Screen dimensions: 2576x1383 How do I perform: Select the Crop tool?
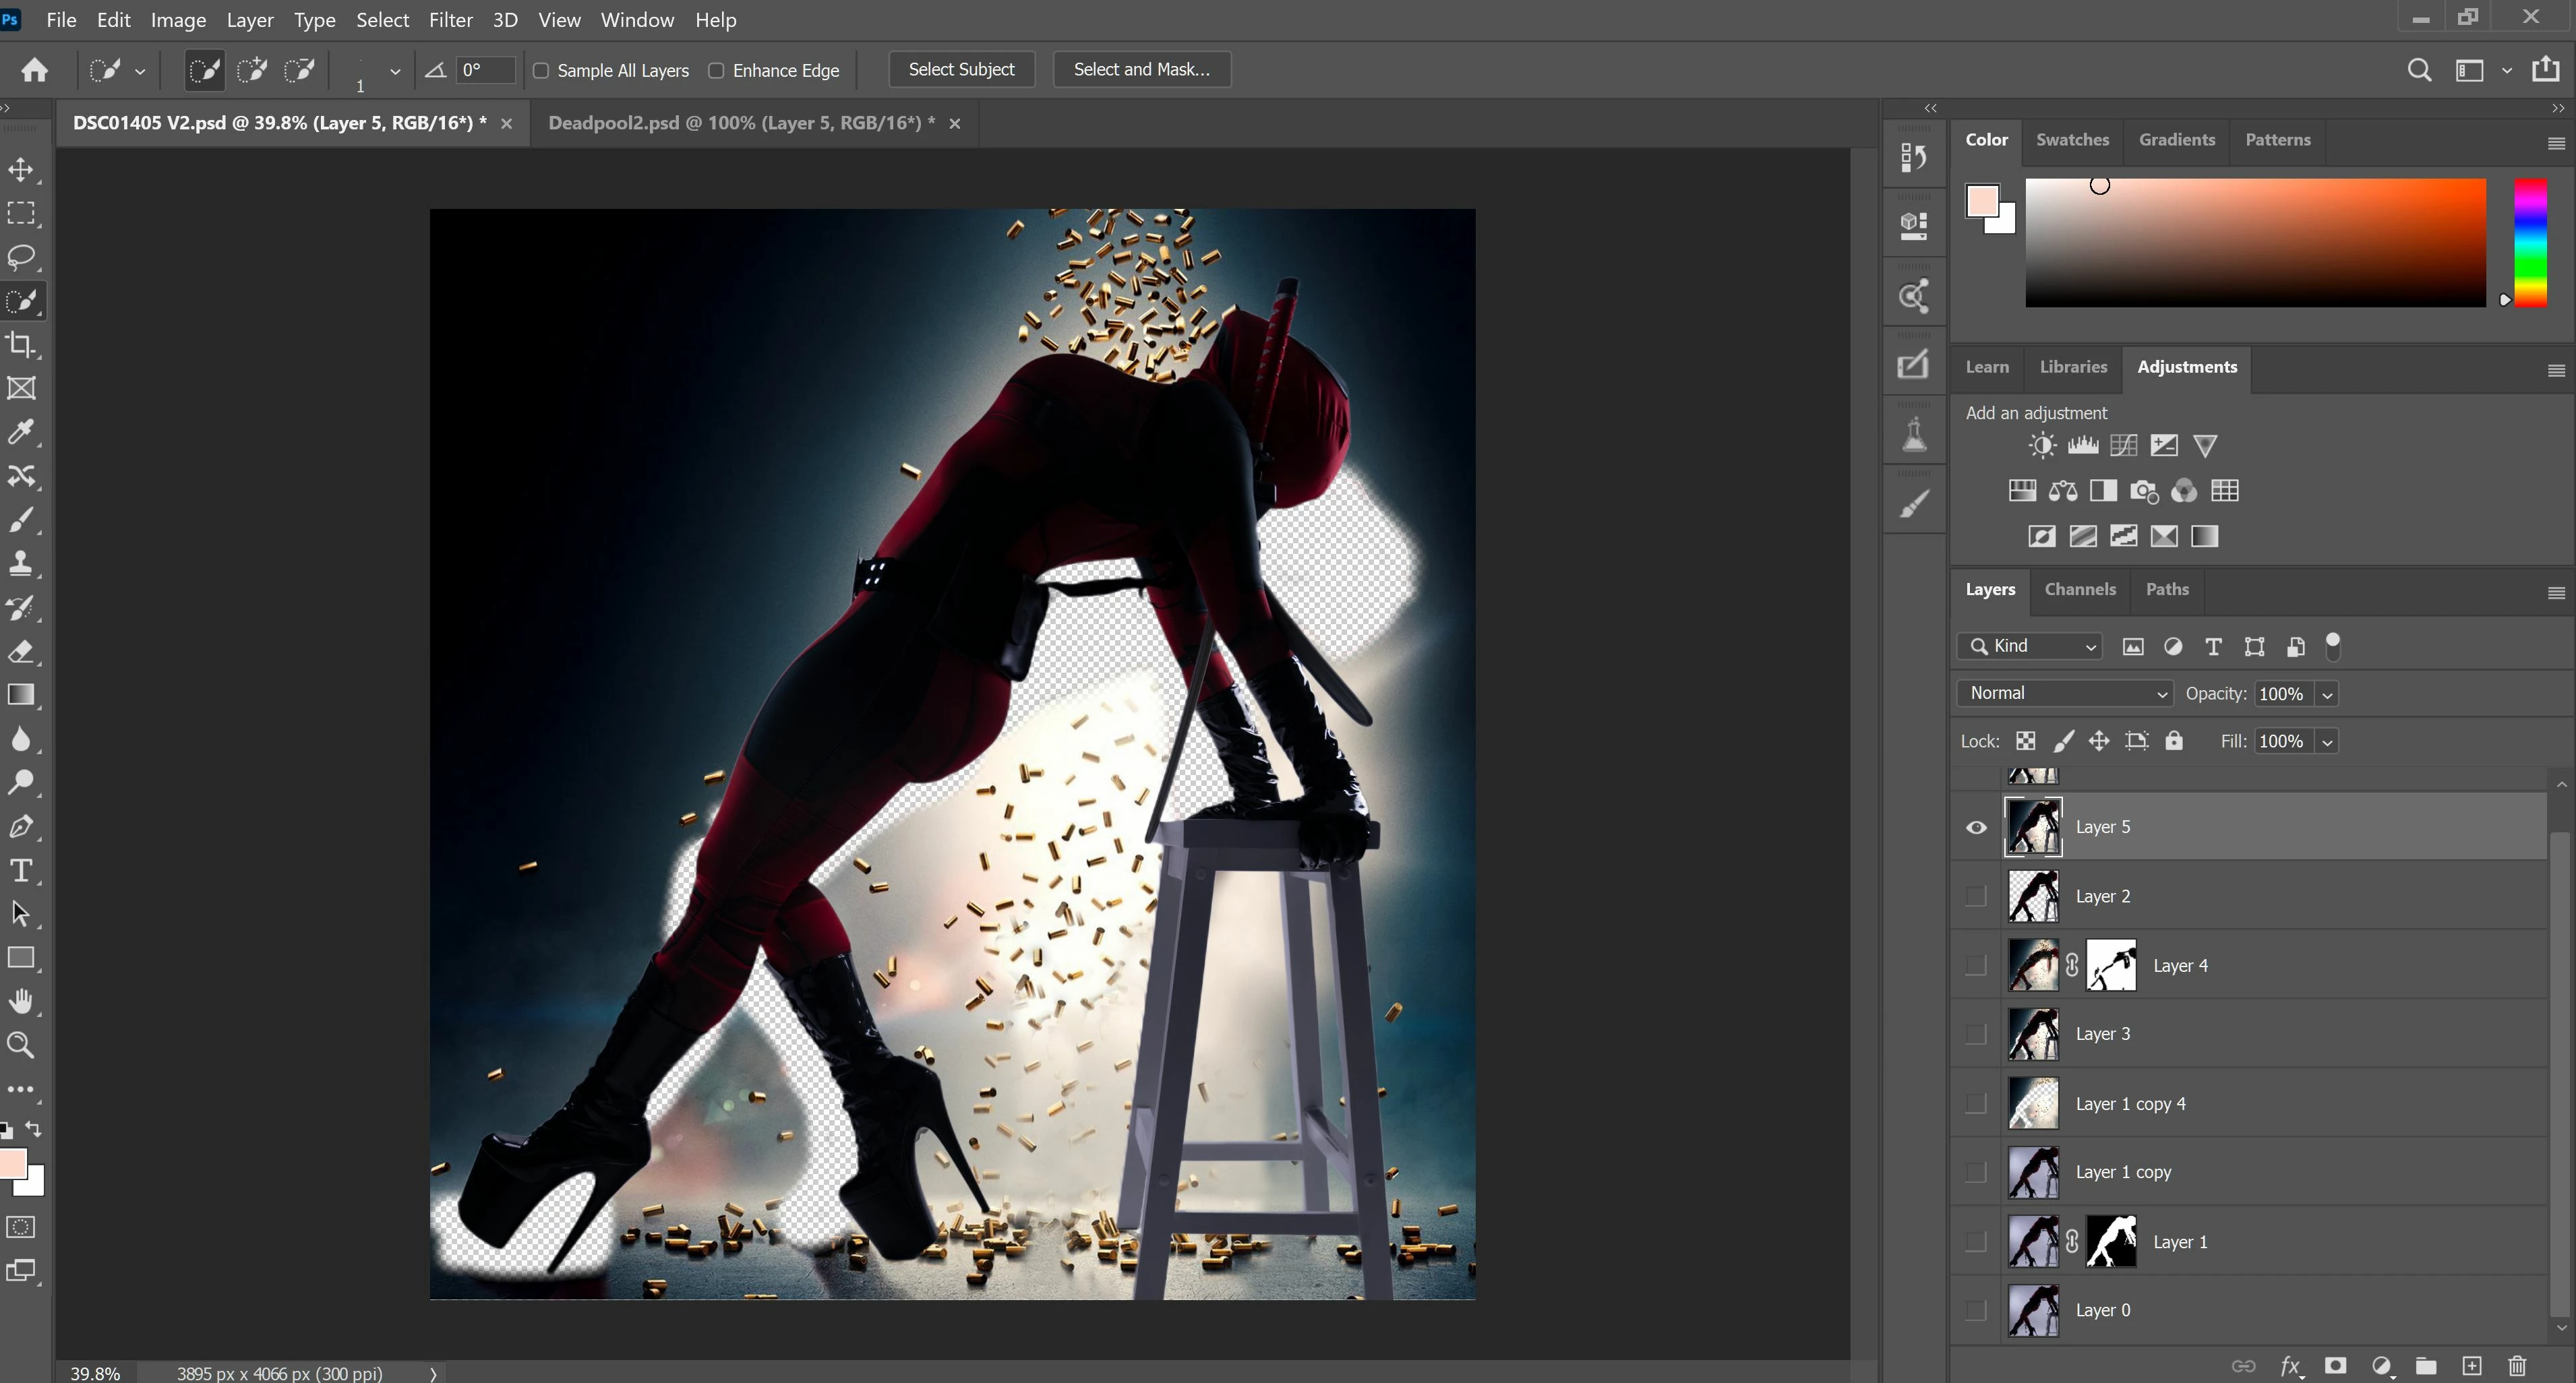click(x=21, y=345)
